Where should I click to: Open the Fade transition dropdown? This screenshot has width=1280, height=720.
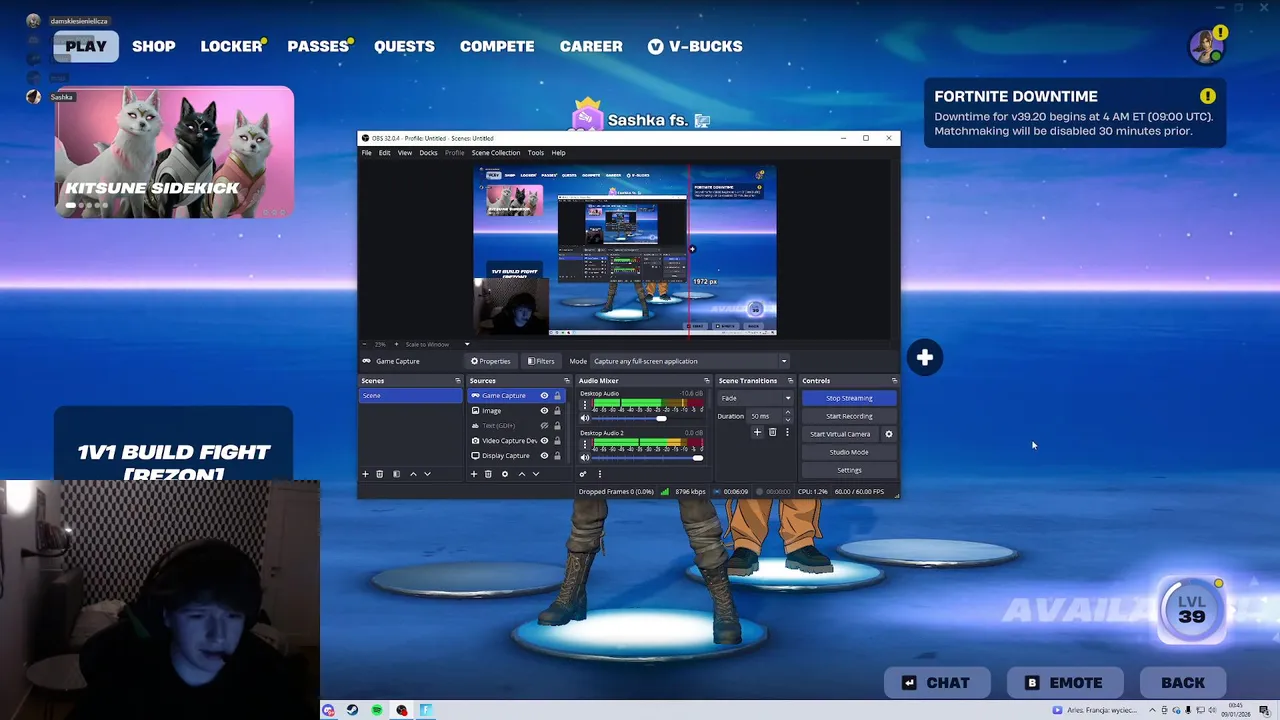click(x=755, y=398)
